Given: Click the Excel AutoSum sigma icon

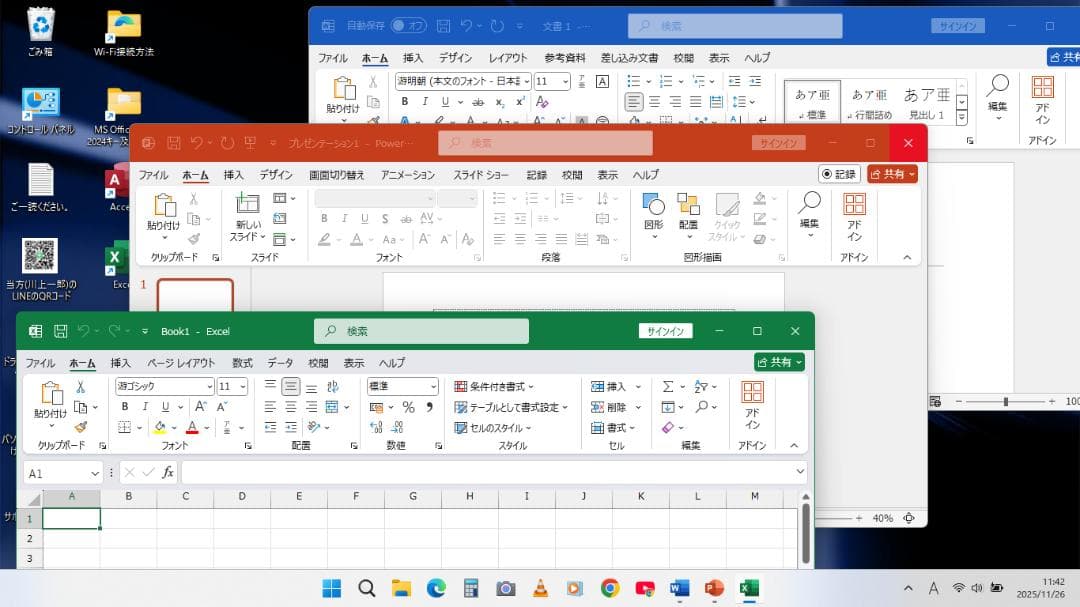Looking at the screenshot, I should (667, 386).
